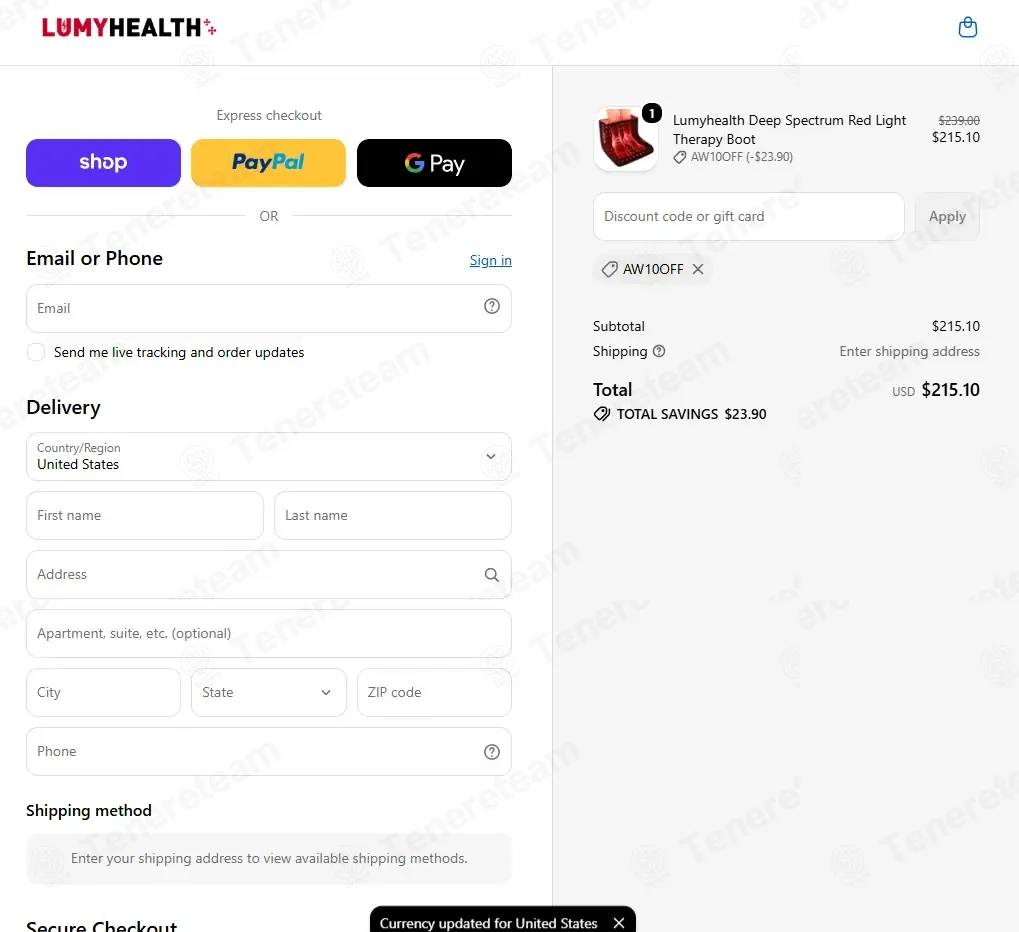Click the crossed-out $239.00 price
Viewport: 1019px width, 932px height.
point(959,120)
